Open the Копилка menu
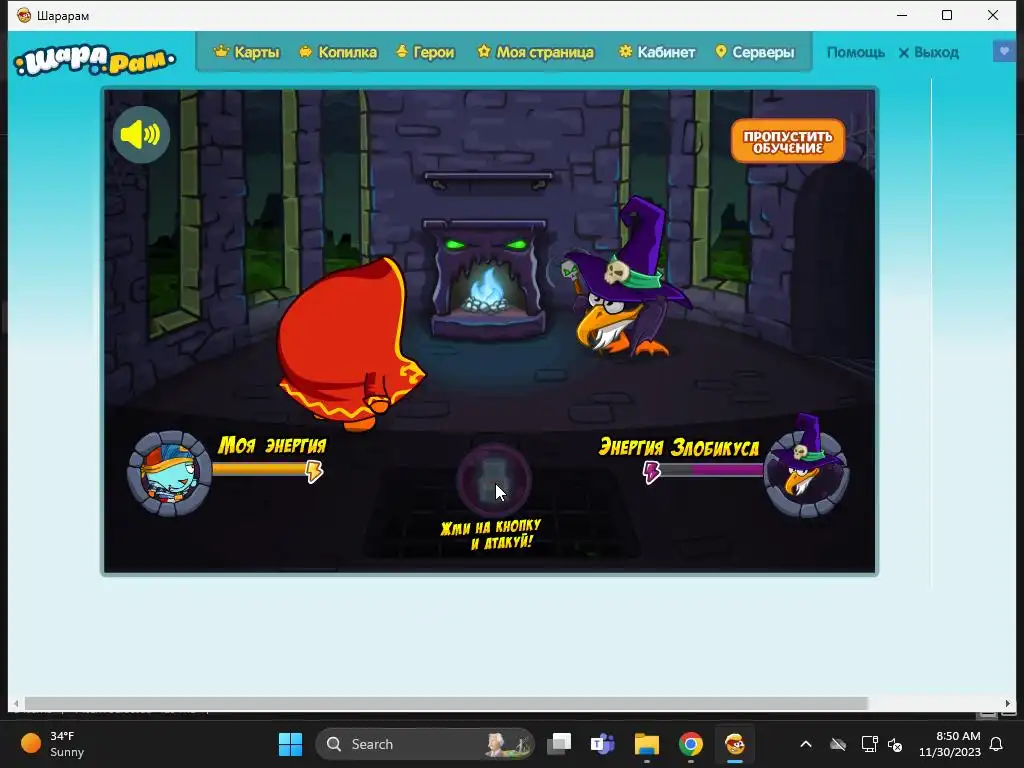Image resolution: width=1024 pixels, height=768 pixels. (338, 52)
